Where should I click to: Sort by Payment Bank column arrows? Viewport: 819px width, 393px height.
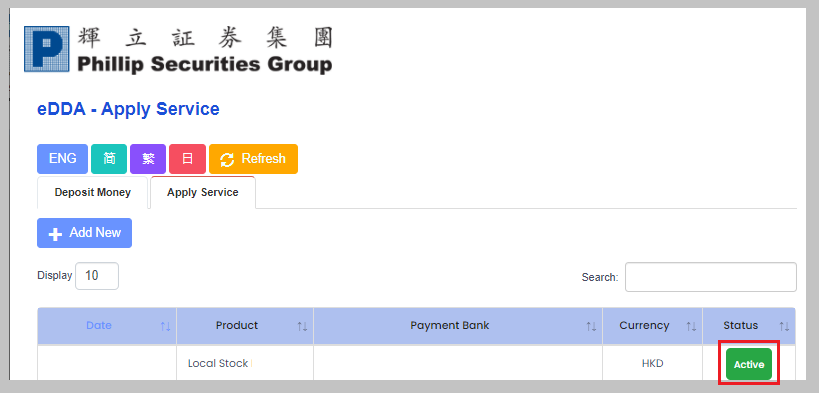591,326
